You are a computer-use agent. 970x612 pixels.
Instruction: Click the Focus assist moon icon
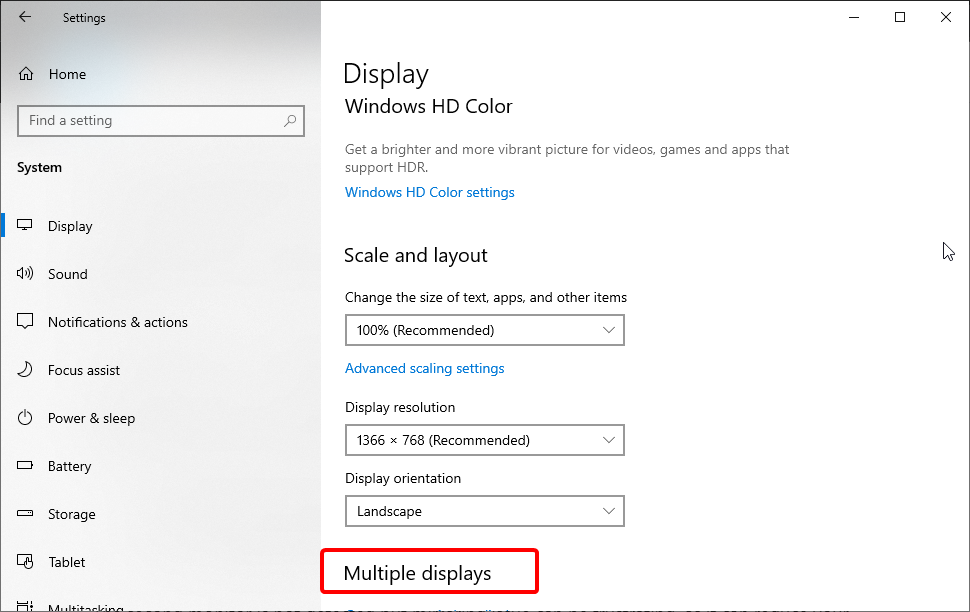[x=25, y=369]
